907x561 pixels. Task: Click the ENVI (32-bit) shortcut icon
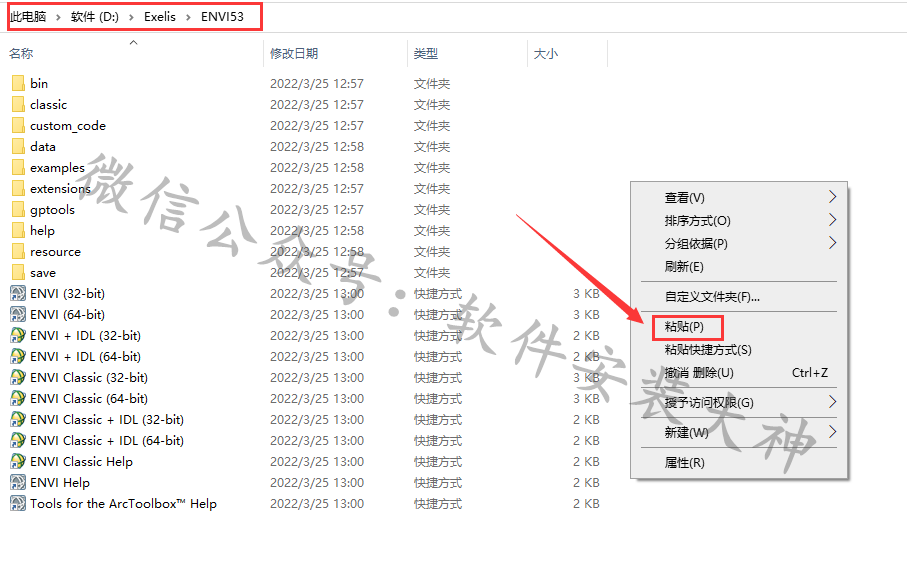point(18,293)
